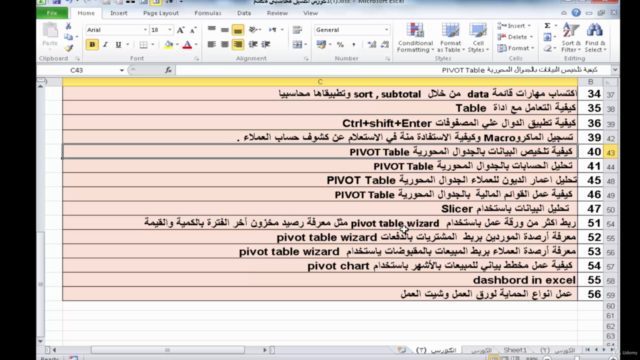Expand the Name Box C43 dropdown
Viewport: 640px width, 360px height.
122,70
